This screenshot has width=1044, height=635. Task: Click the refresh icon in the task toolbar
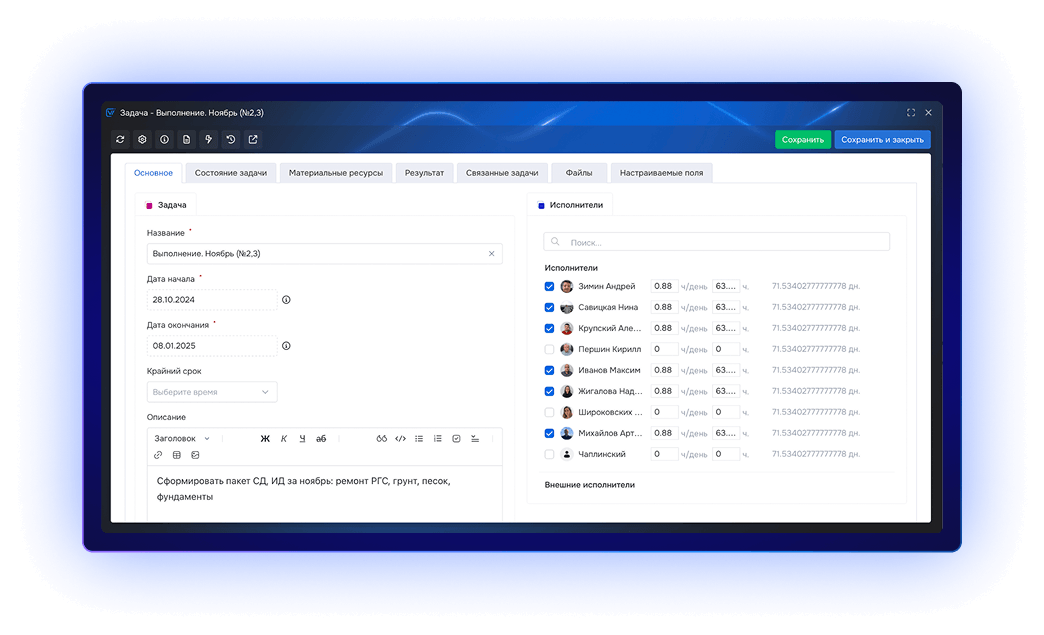click(120, 140)
